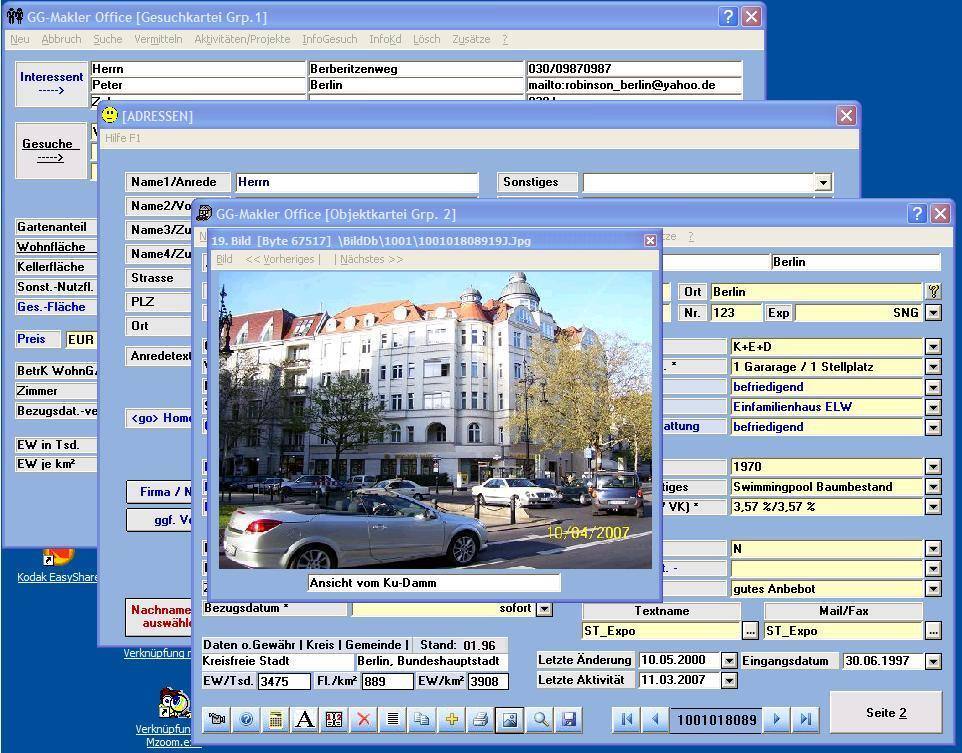
Task: Click the copy records icon
Action: (x=423, y=719)
